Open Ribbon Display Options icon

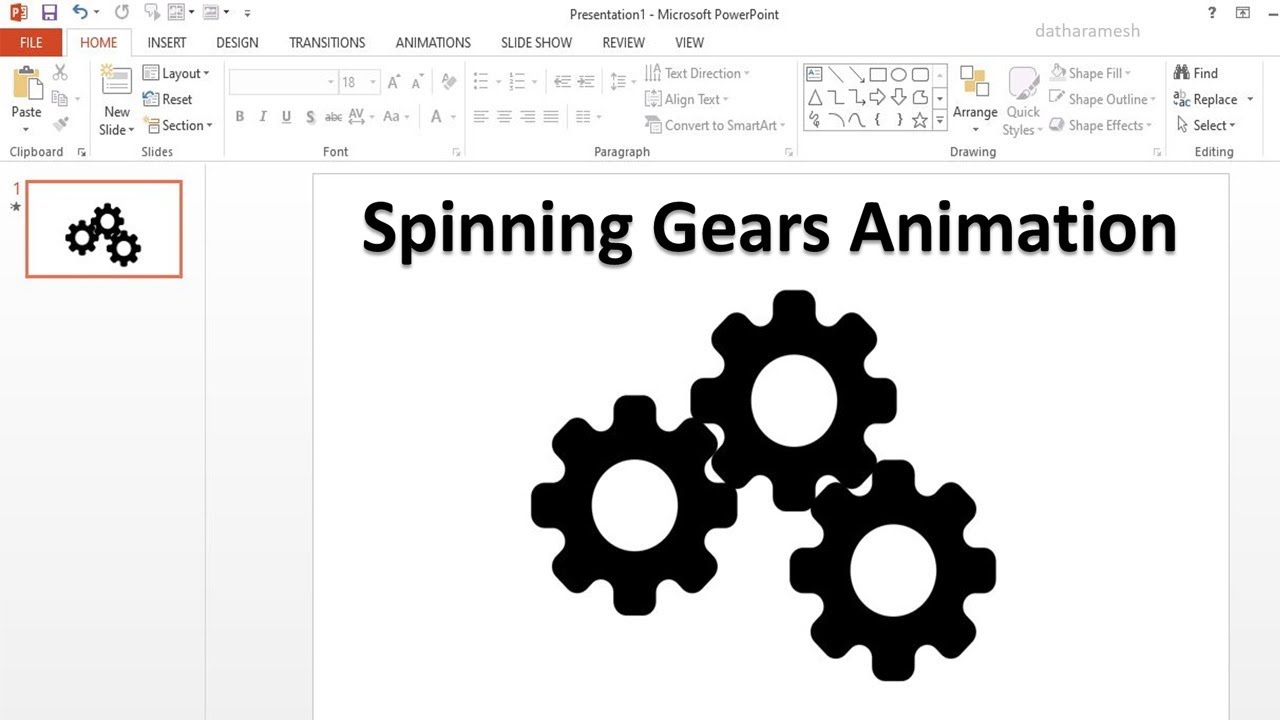pos(1243,13)
